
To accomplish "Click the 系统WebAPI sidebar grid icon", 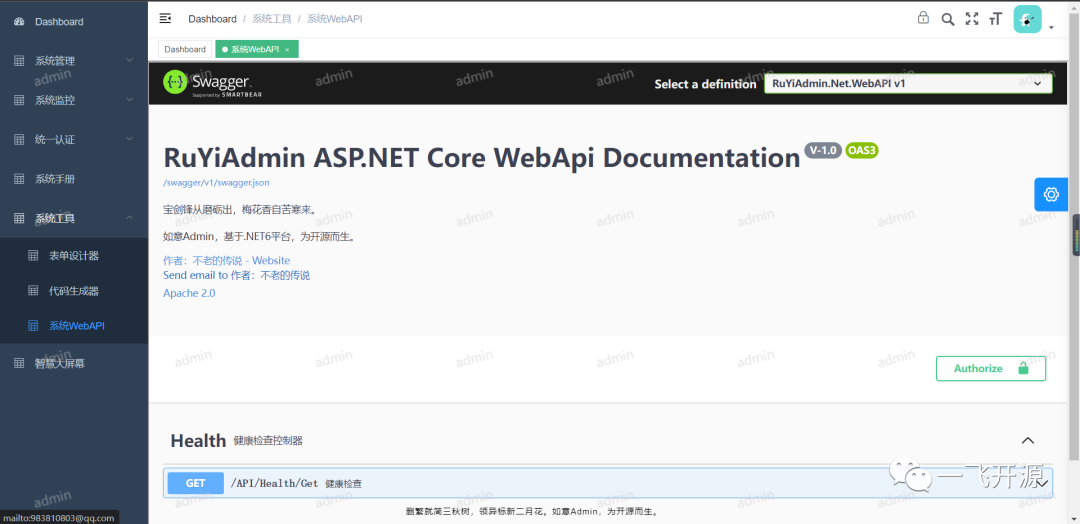I will click(33, 326).
